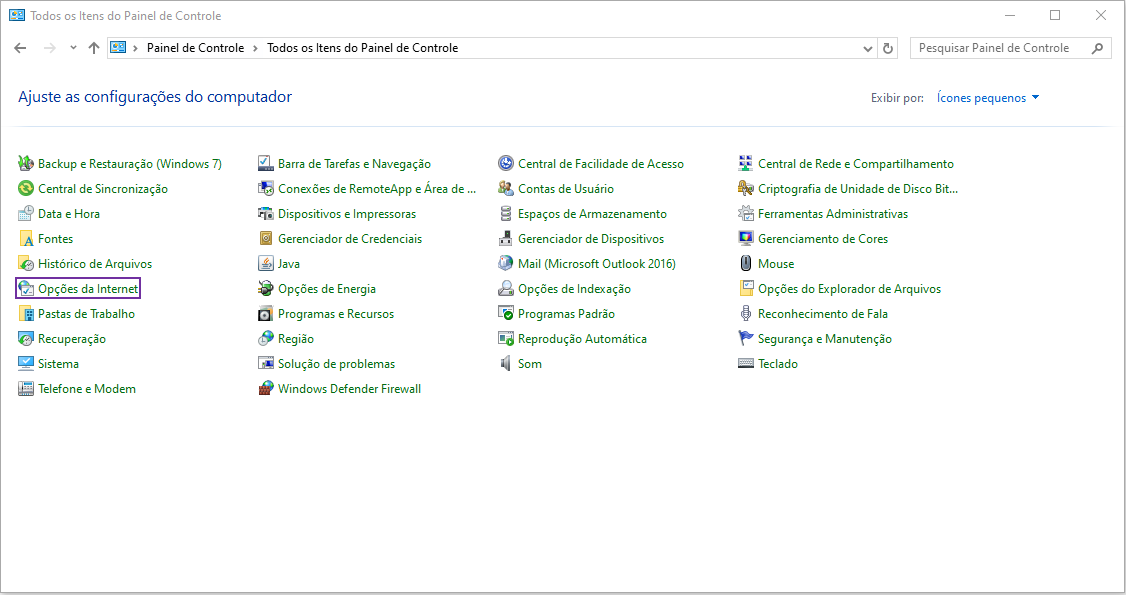Click the Histórico de Arquivos icon
The image size is (1126, 595).
(x=26, y=264)
